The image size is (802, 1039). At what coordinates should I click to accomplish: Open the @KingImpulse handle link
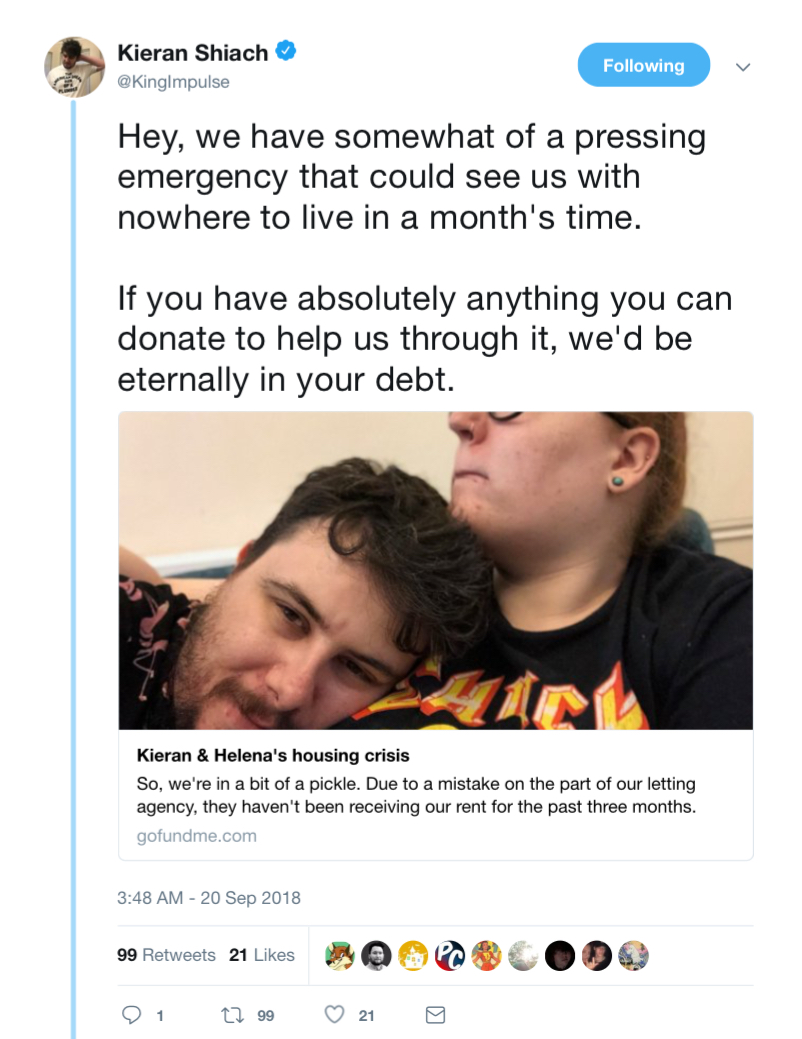pyautogui.click(x=174, y=82)
